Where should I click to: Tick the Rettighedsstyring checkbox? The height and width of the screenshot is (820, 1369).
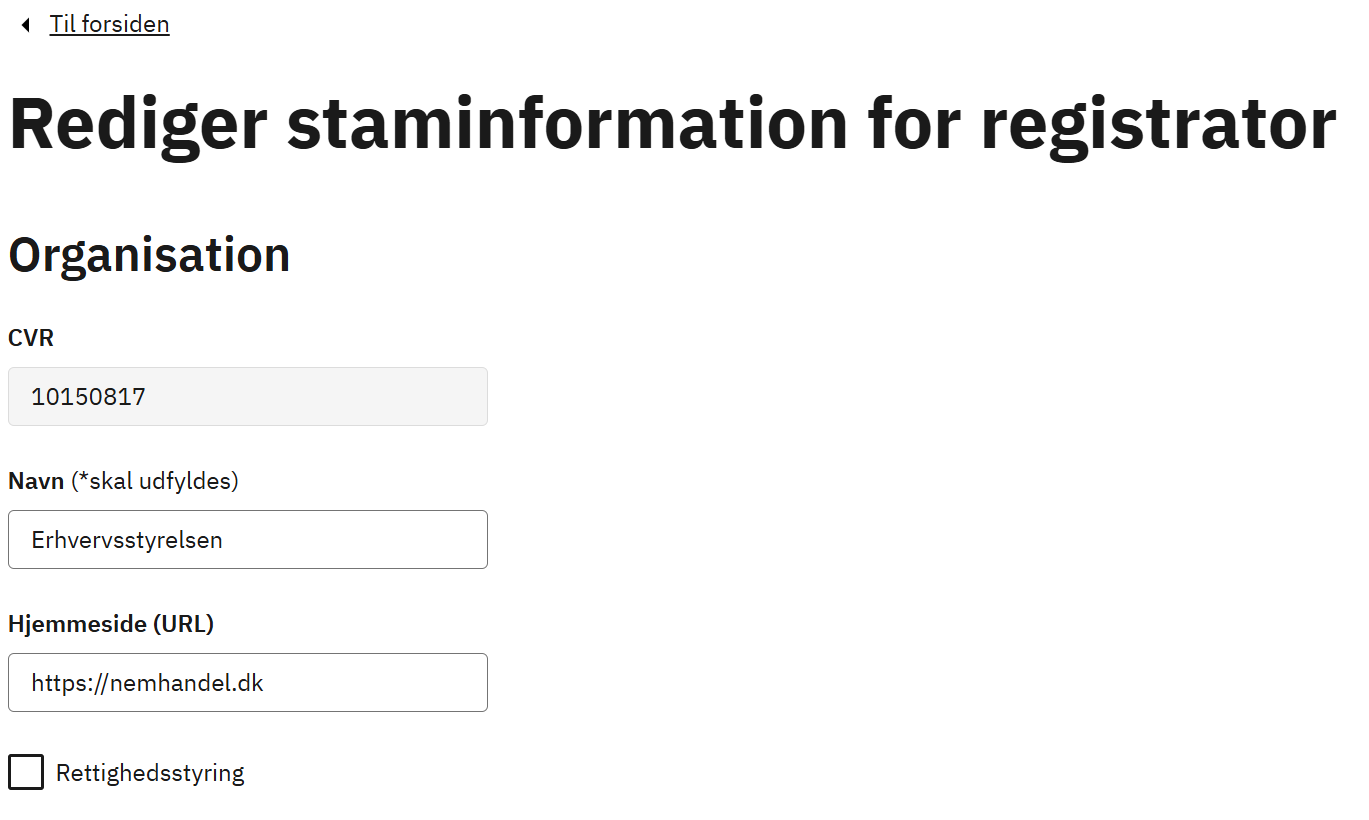[26, 772]
